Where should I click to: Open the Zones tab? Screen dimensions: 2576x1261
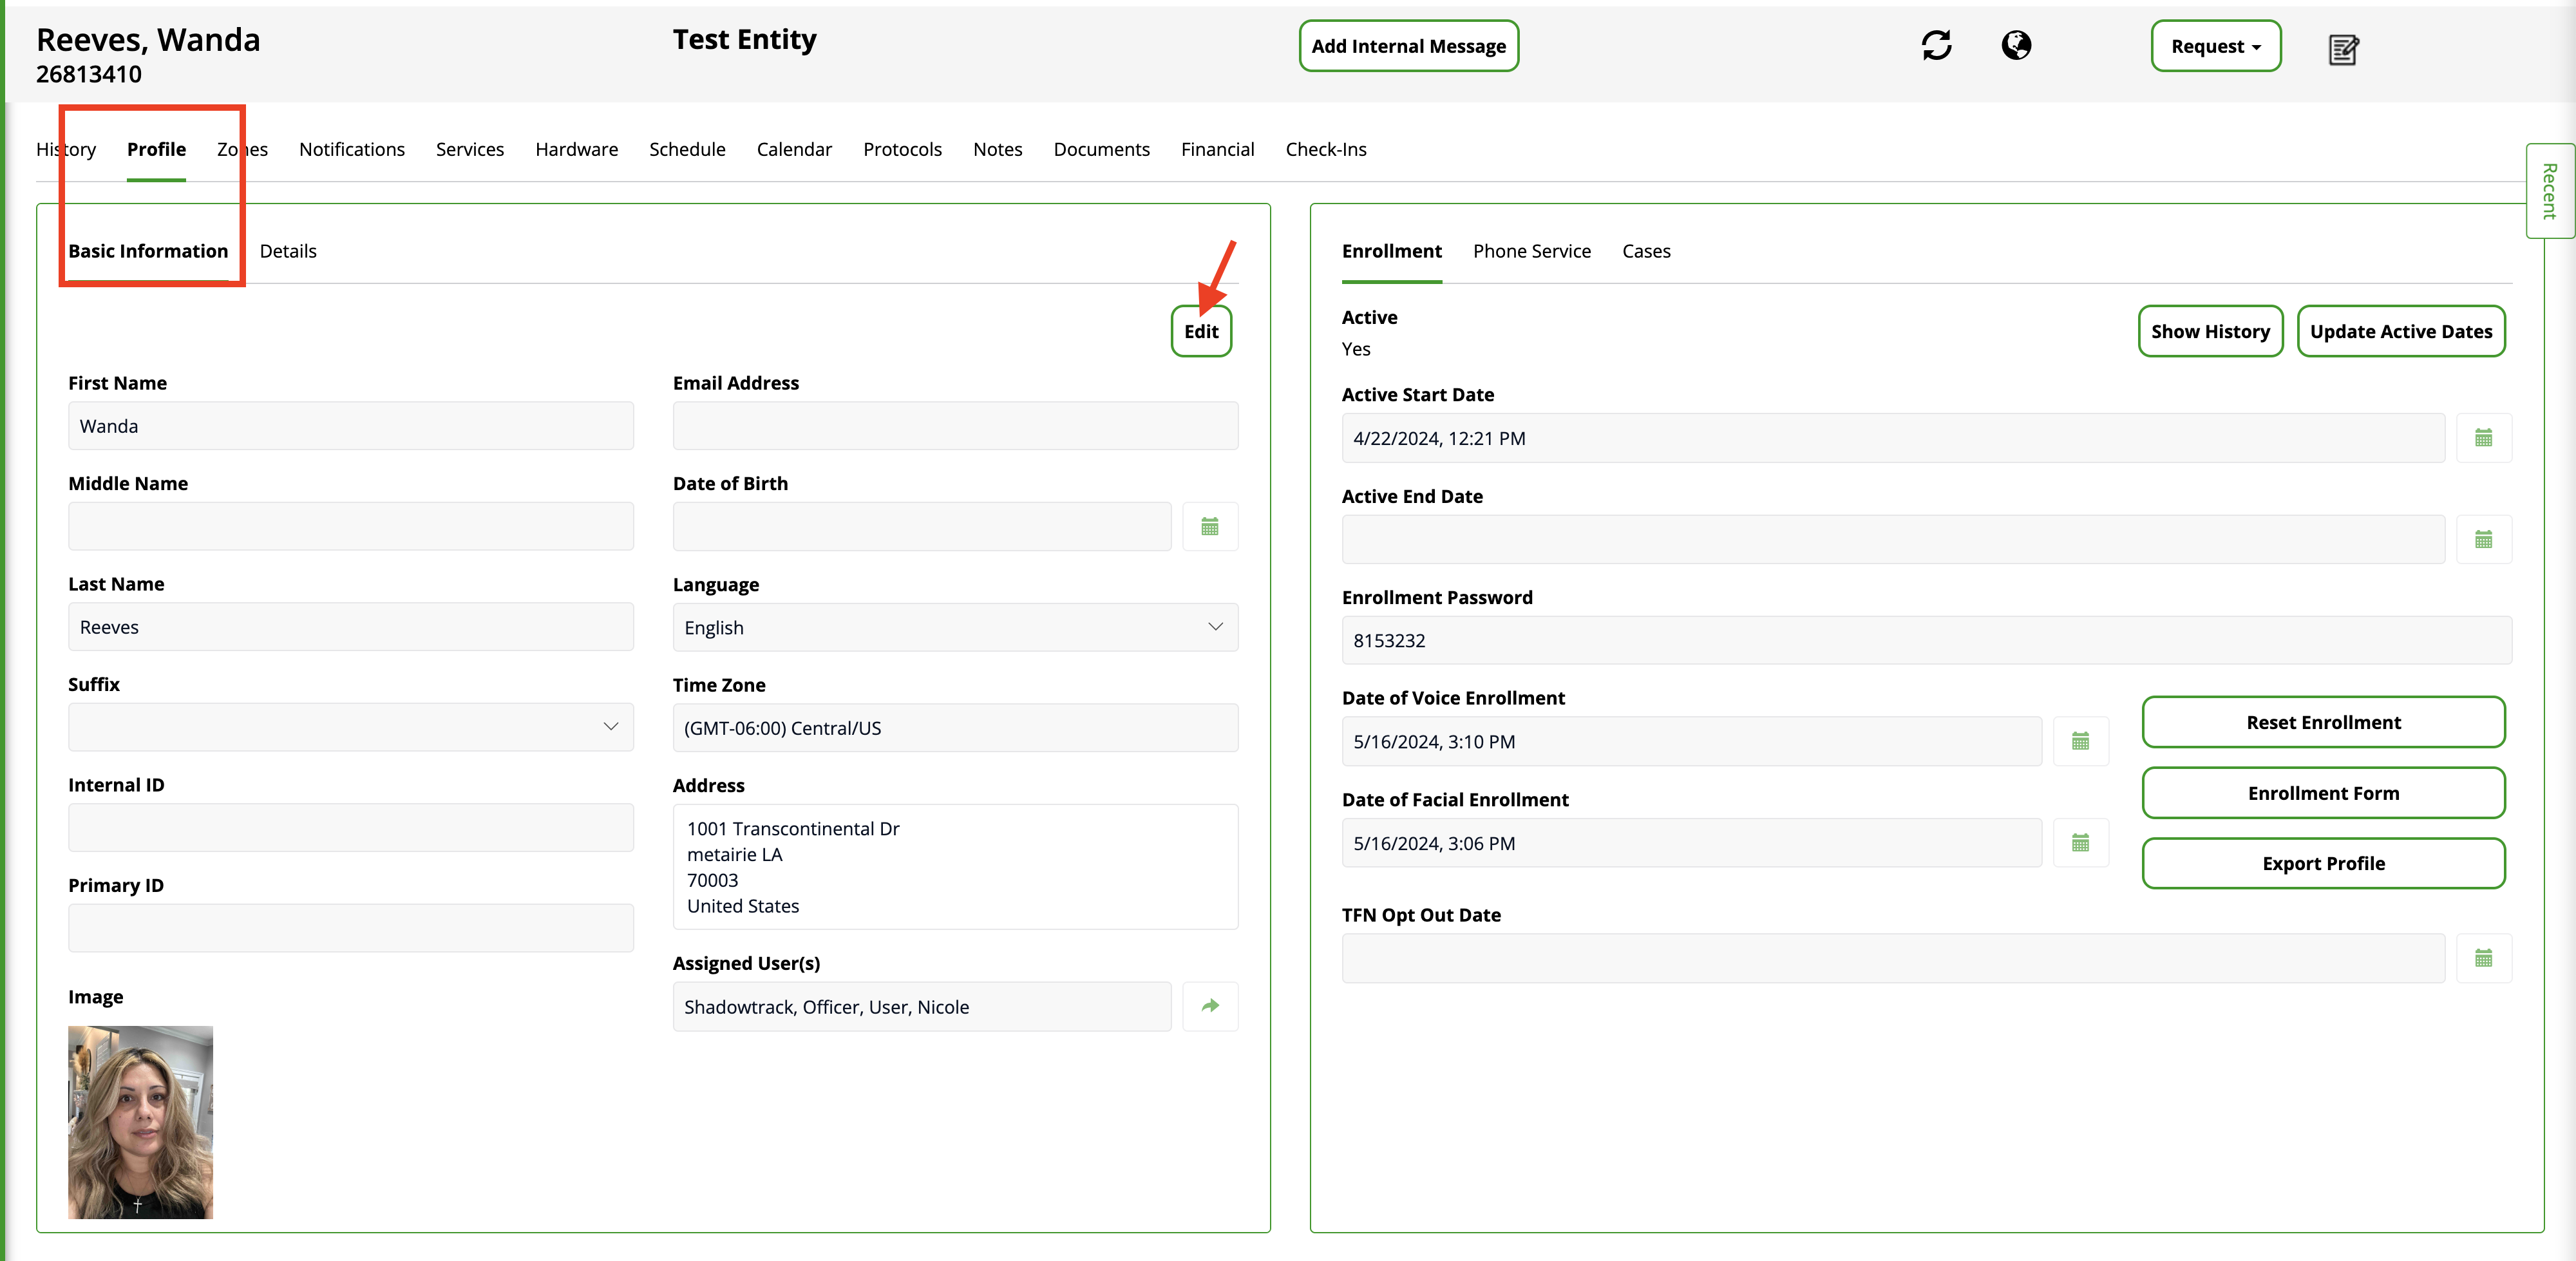click(x=242, y=149)
